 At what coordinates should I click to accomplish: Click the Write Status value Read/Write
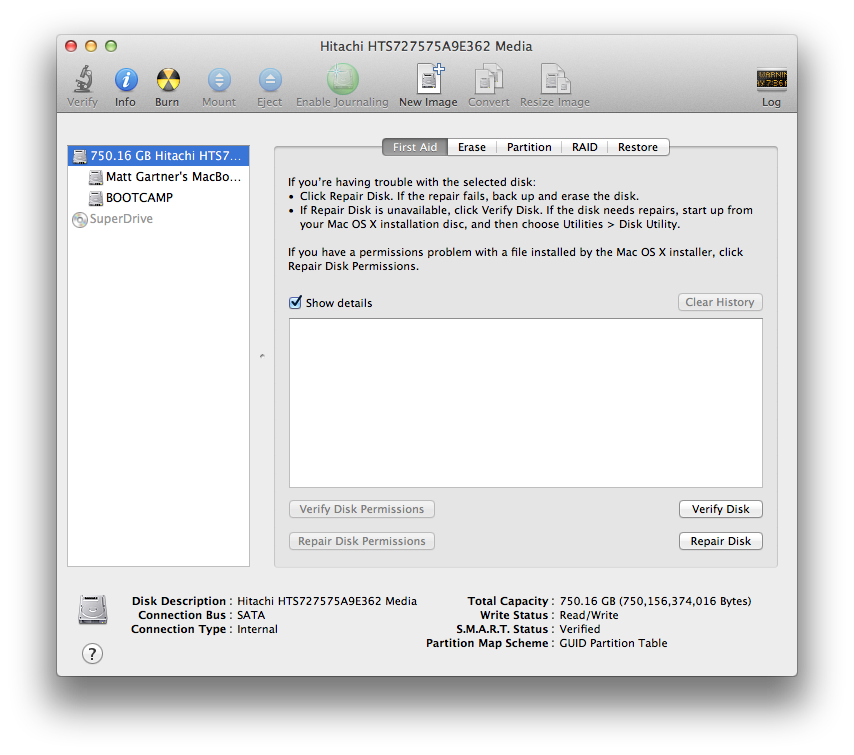click(x=589, y=615)
